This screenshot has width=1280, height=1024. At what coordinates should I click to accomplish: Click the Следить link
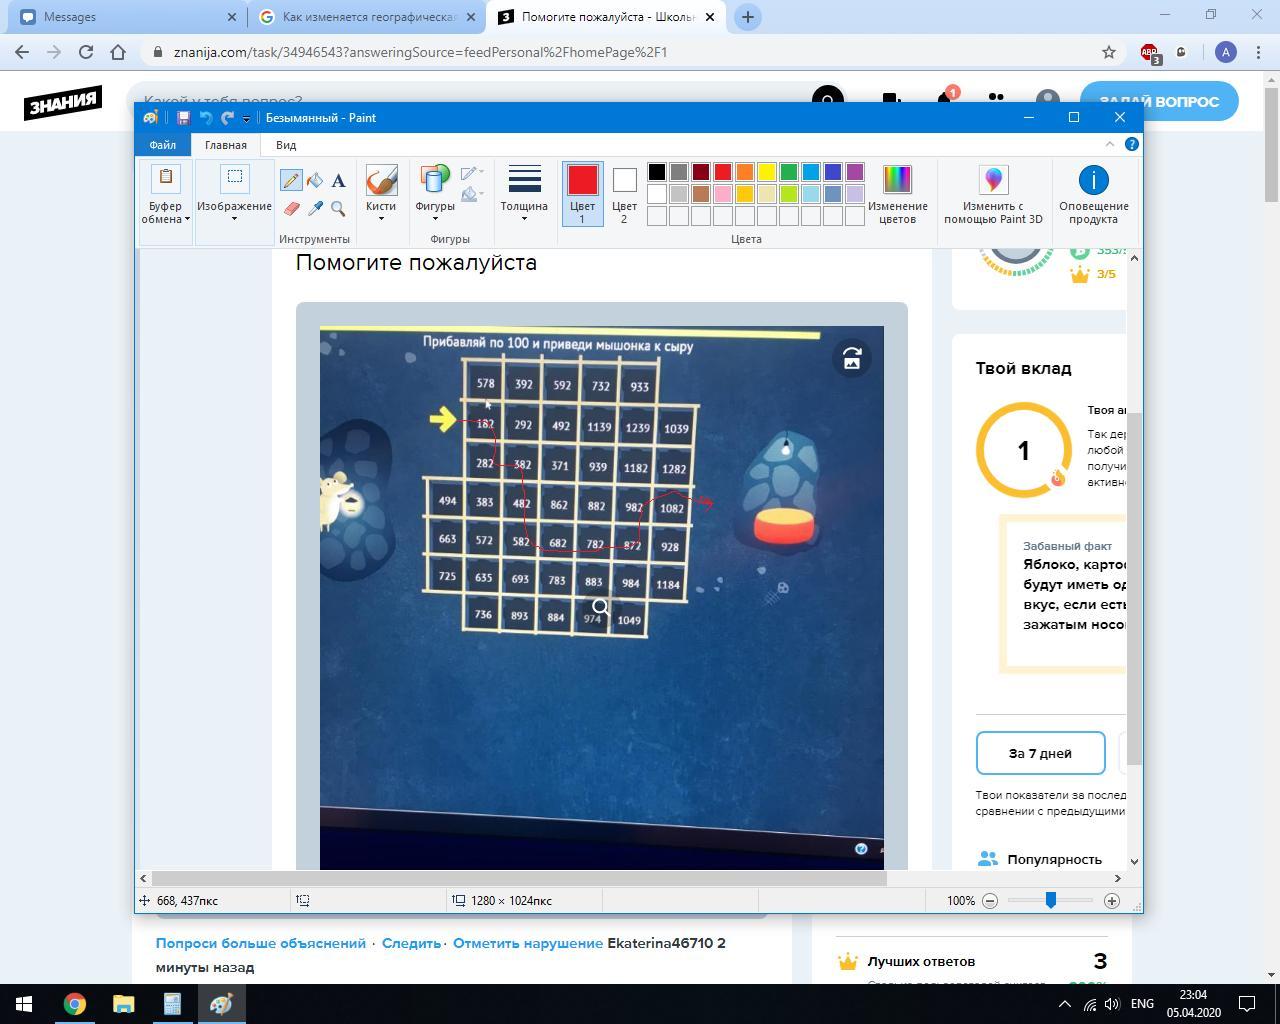tap(411, 943)
